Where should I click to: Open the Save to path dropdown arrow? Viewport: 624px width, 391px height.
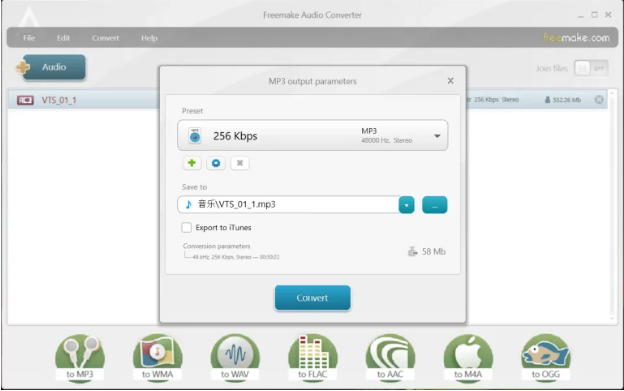(x=406, y=205)
